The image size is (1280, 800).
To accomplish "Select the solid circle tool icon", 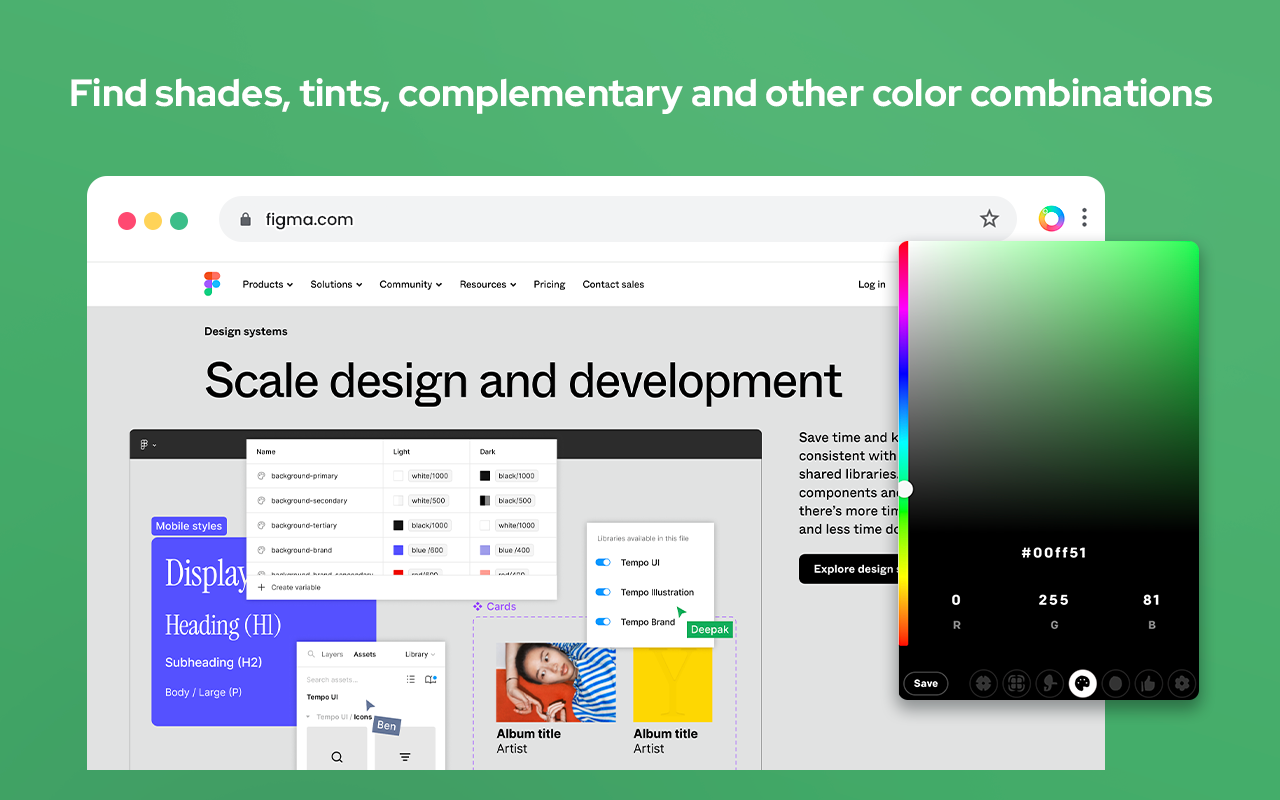I will 1116,684.
